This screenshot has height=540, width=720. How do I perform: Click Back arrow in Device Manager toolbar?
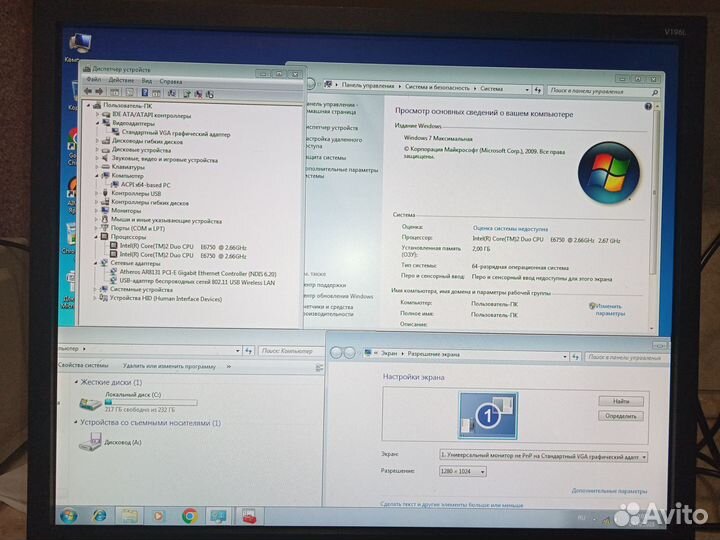(x=88, y=92)
